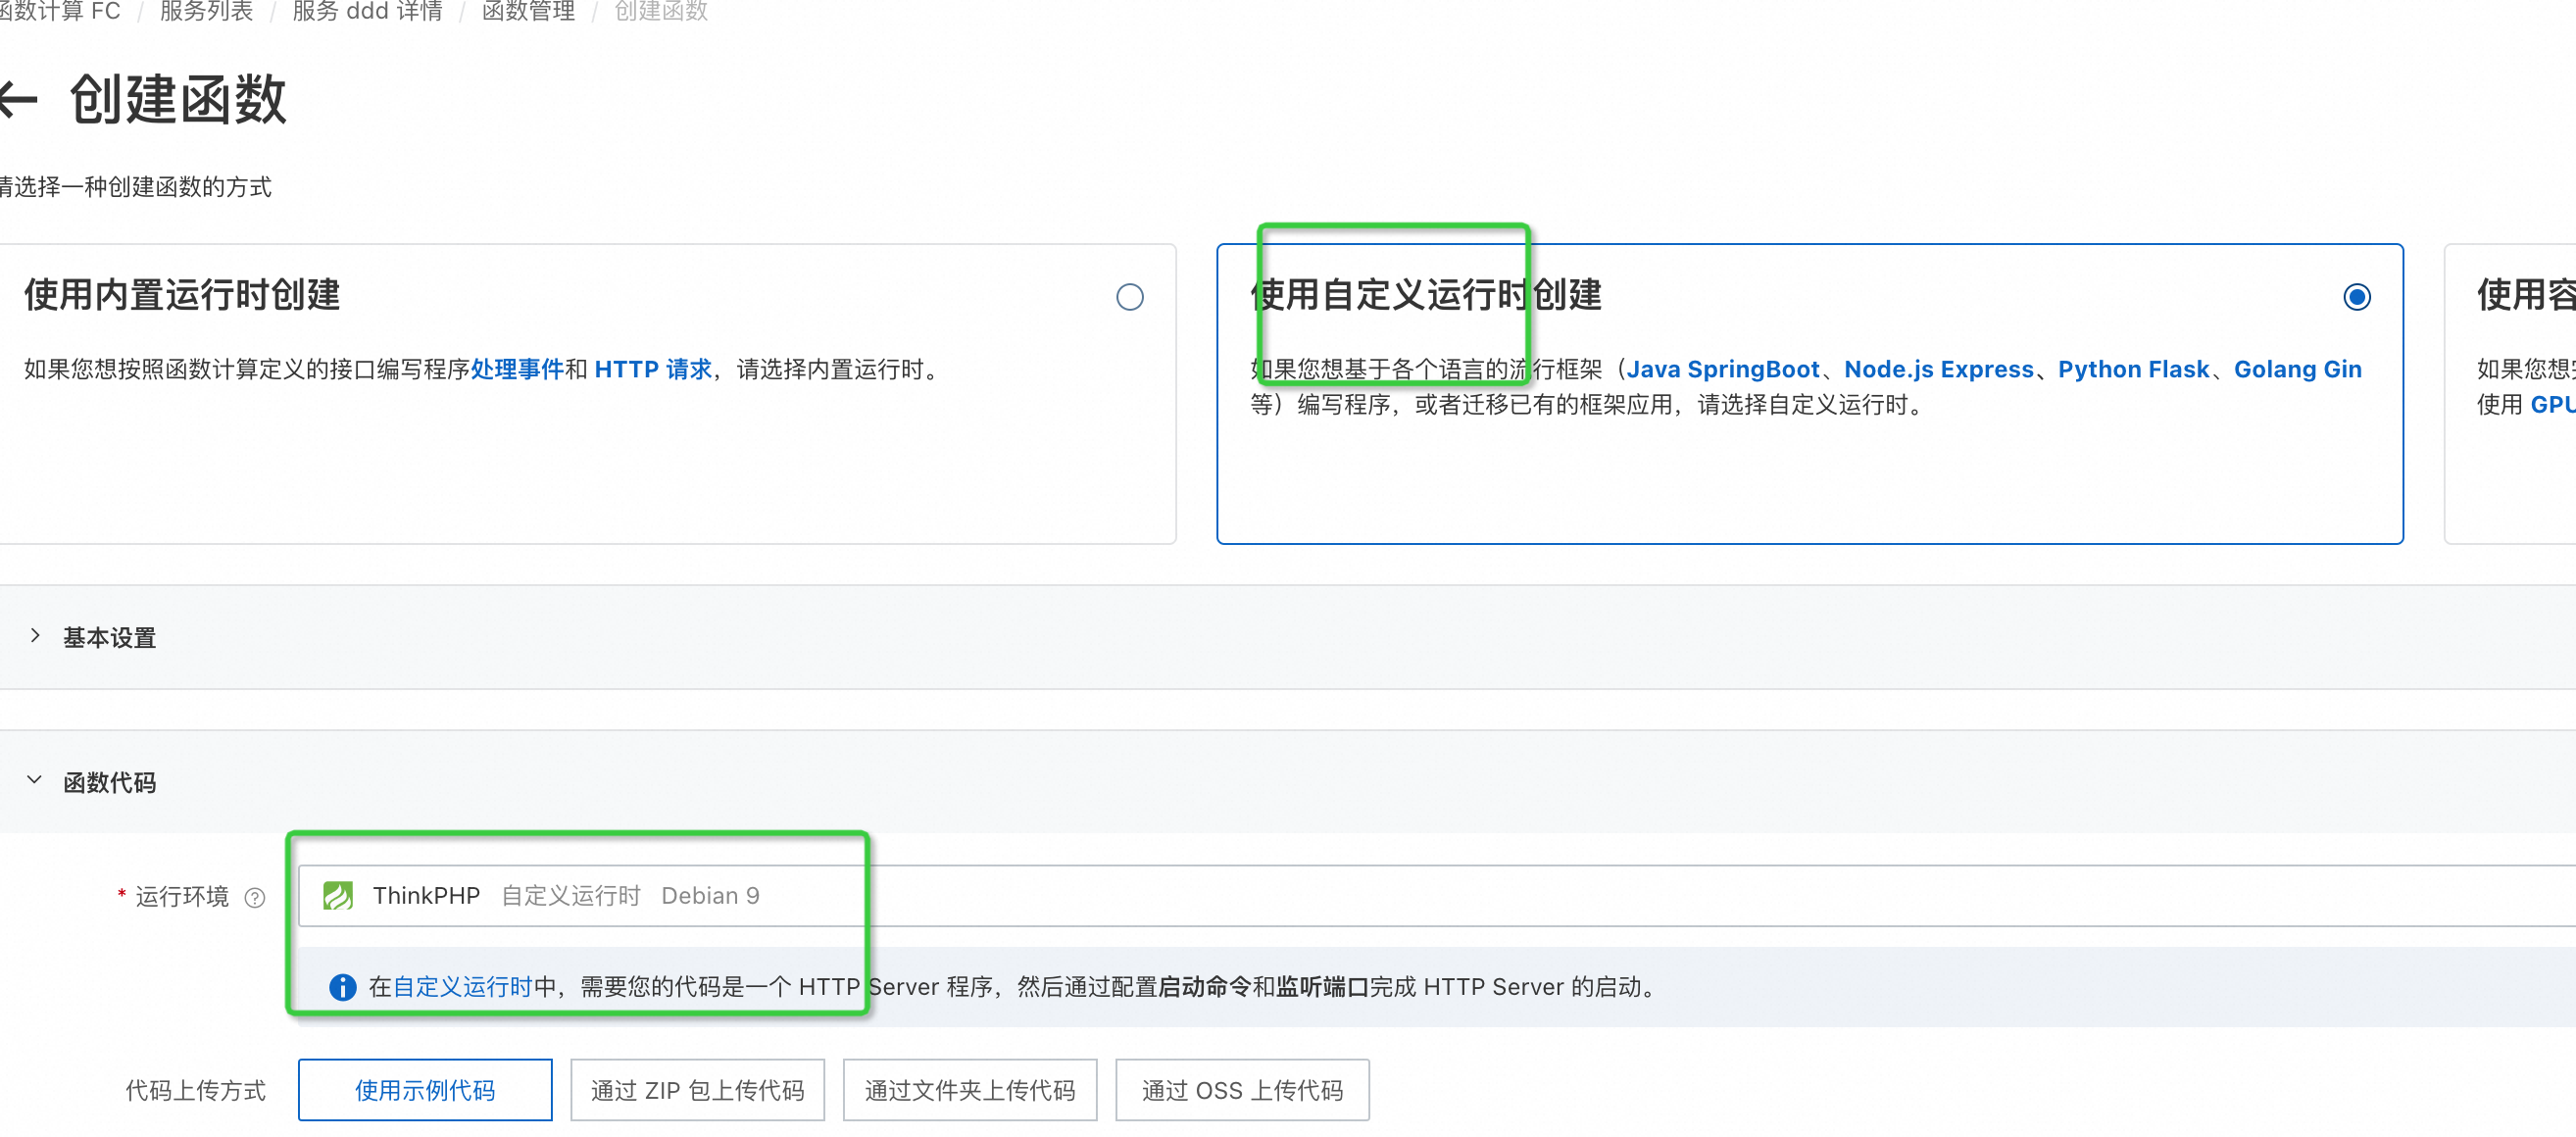Open 函数计算 FC in the breadcrumb

click(x=60, y=11)
